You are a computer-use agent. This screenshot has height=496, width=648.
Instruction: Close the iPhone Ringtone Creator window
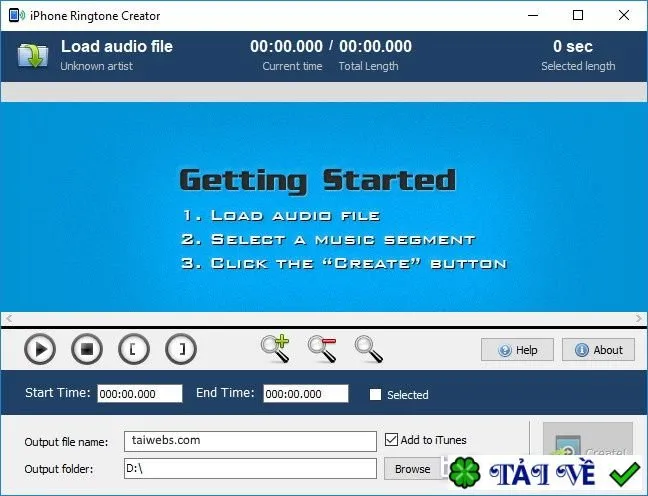pos(624,15)
